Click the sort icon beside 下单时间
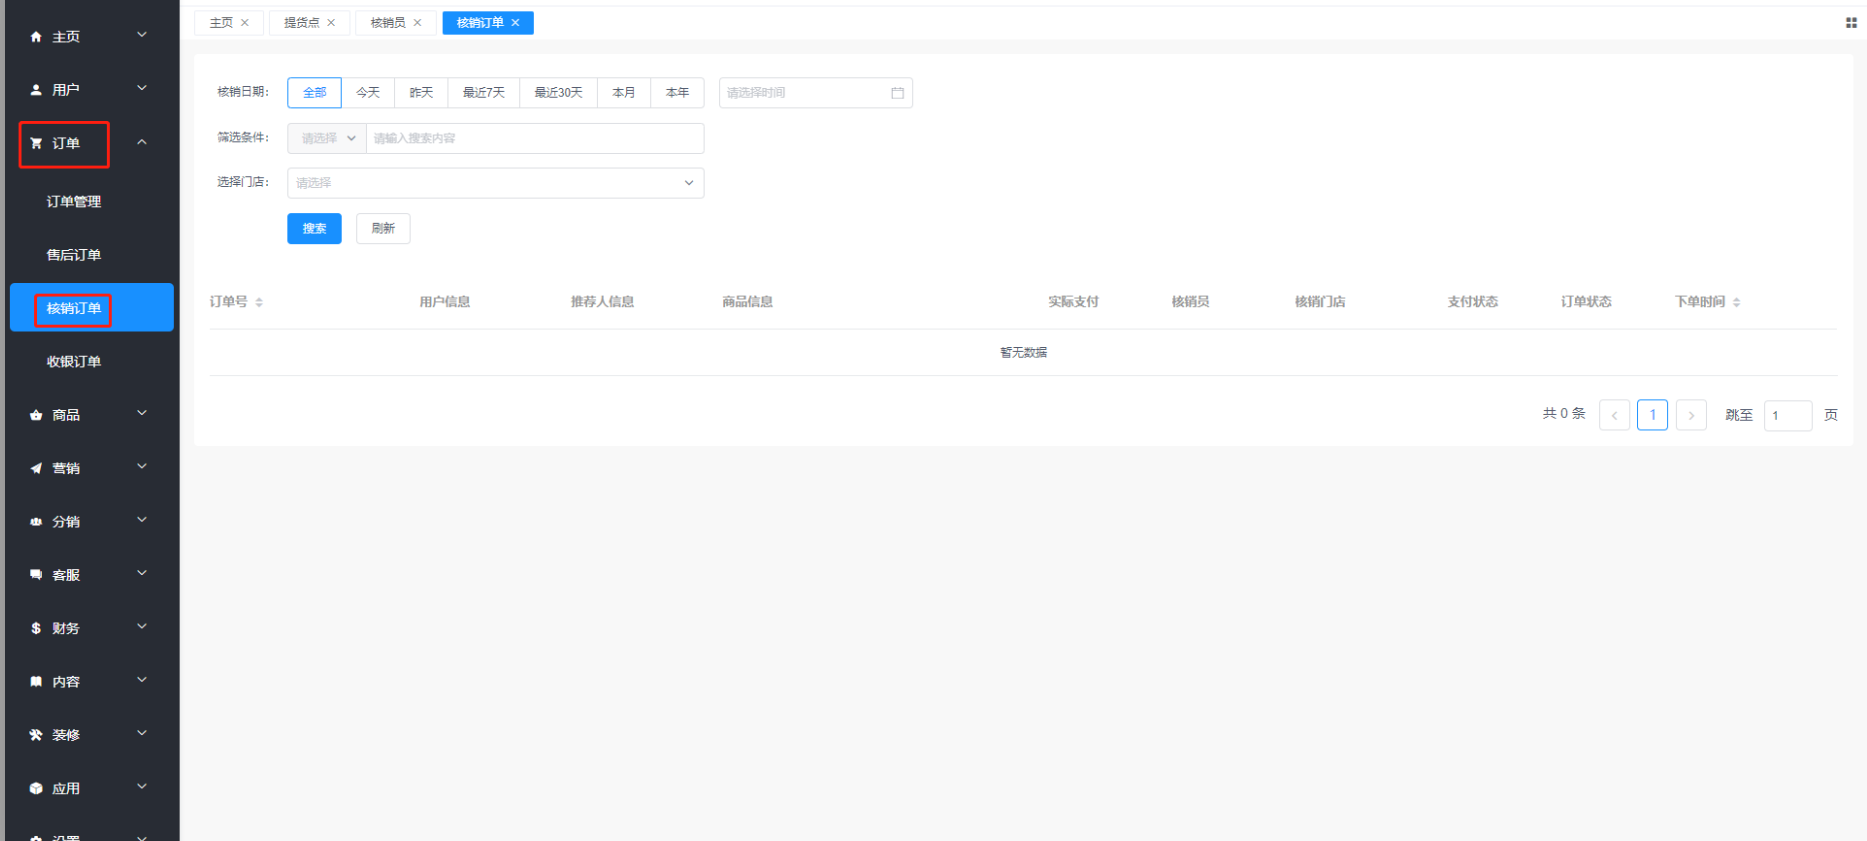This screenshot has height=841, width=1867. [1736, 302]
